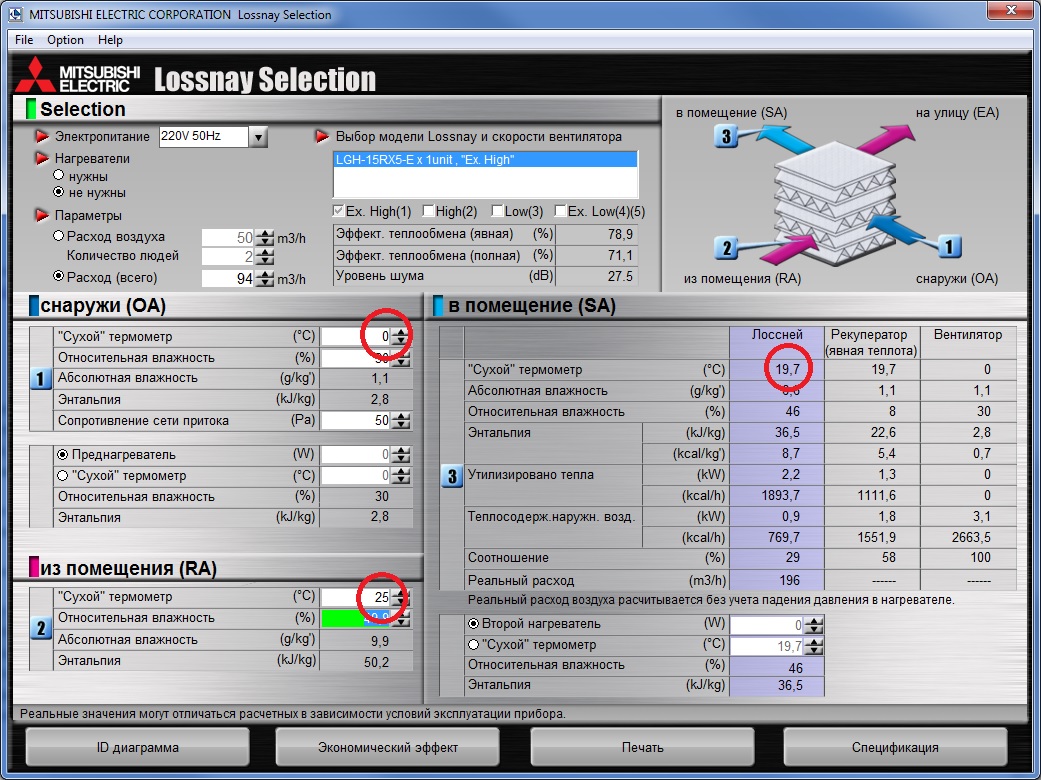1041x780 pixels.
Task: Click number 1 badge in OA panel
Action: coord(40,379)
